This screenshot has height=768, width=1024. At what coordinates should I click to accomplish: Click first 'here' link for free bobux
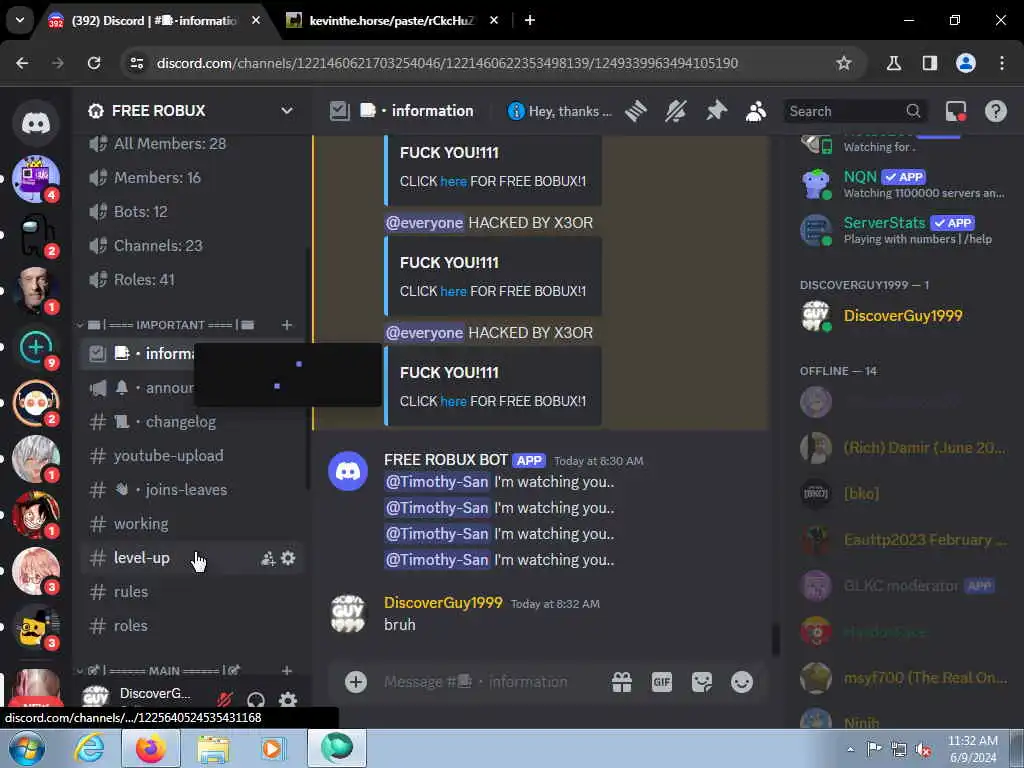pos(453,182)
